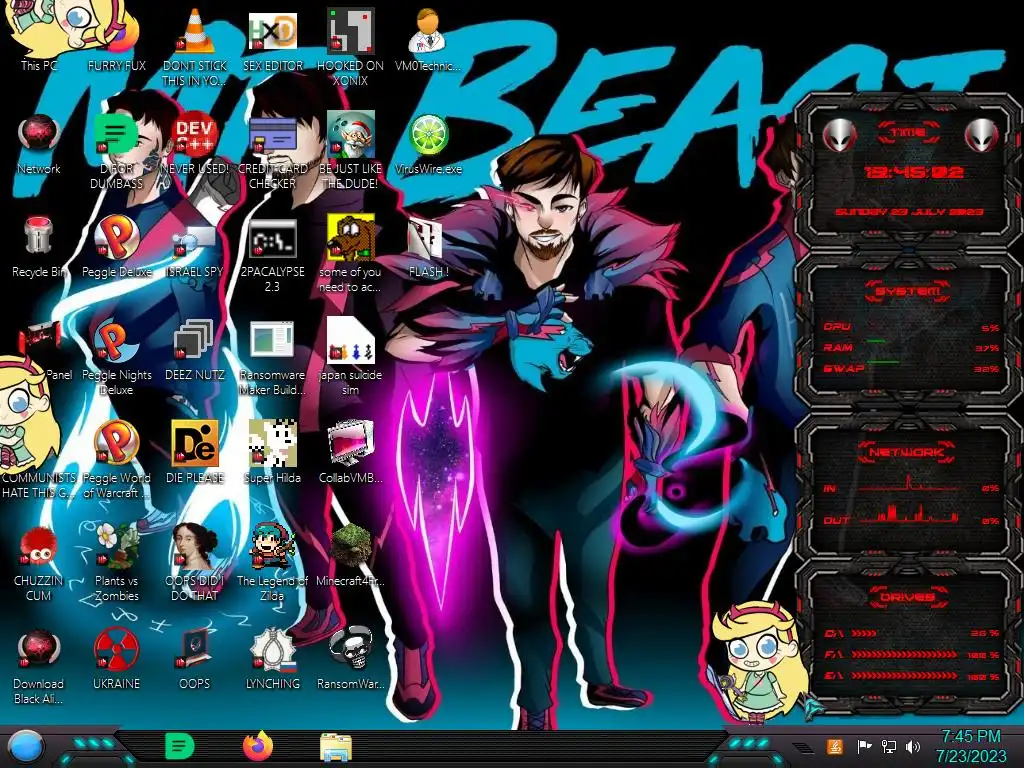Image resolution: width=1024 pixels, height=768 pixels.
Task: Click the SYSTEM widget header
Action: [908, 291]
